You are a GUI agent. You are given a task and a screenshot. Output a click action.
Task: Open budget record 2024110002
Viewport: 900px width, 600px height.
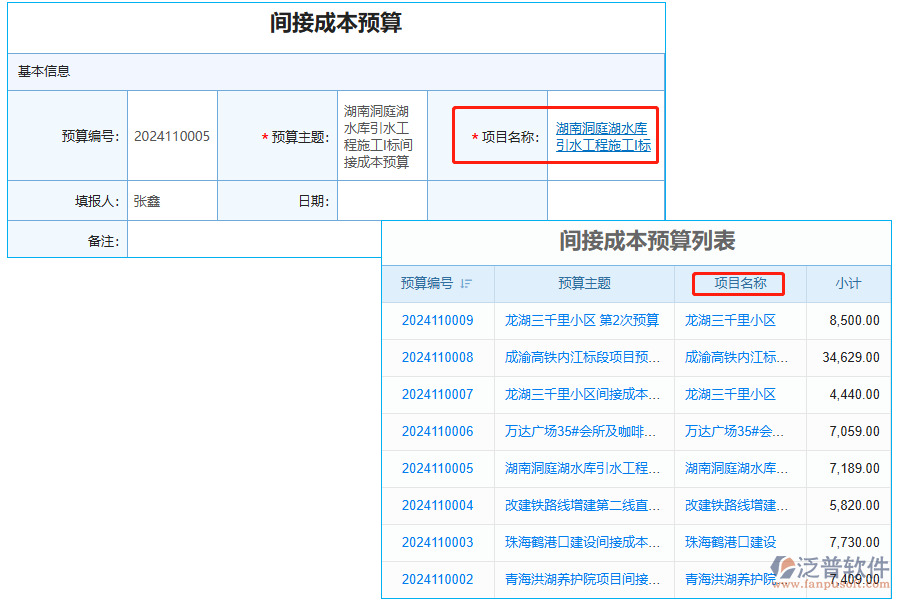438,579
